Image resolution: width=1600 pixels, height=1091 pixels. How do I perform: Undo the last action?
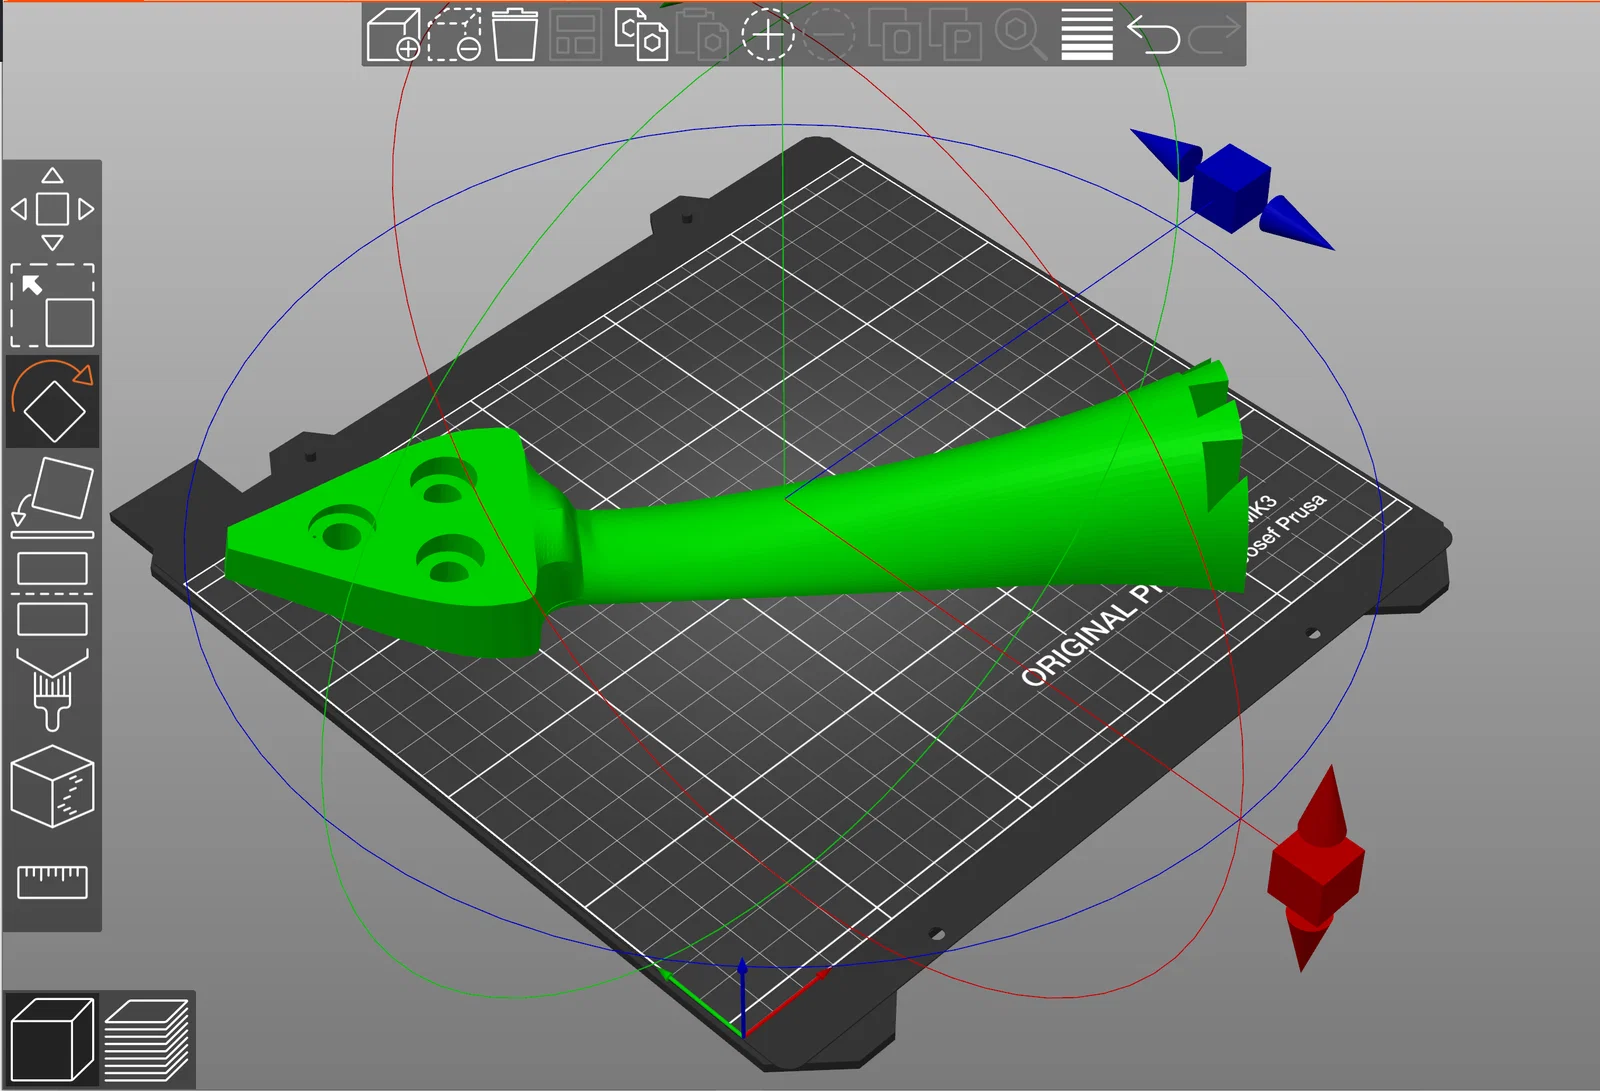click(x=1153, y=35)
